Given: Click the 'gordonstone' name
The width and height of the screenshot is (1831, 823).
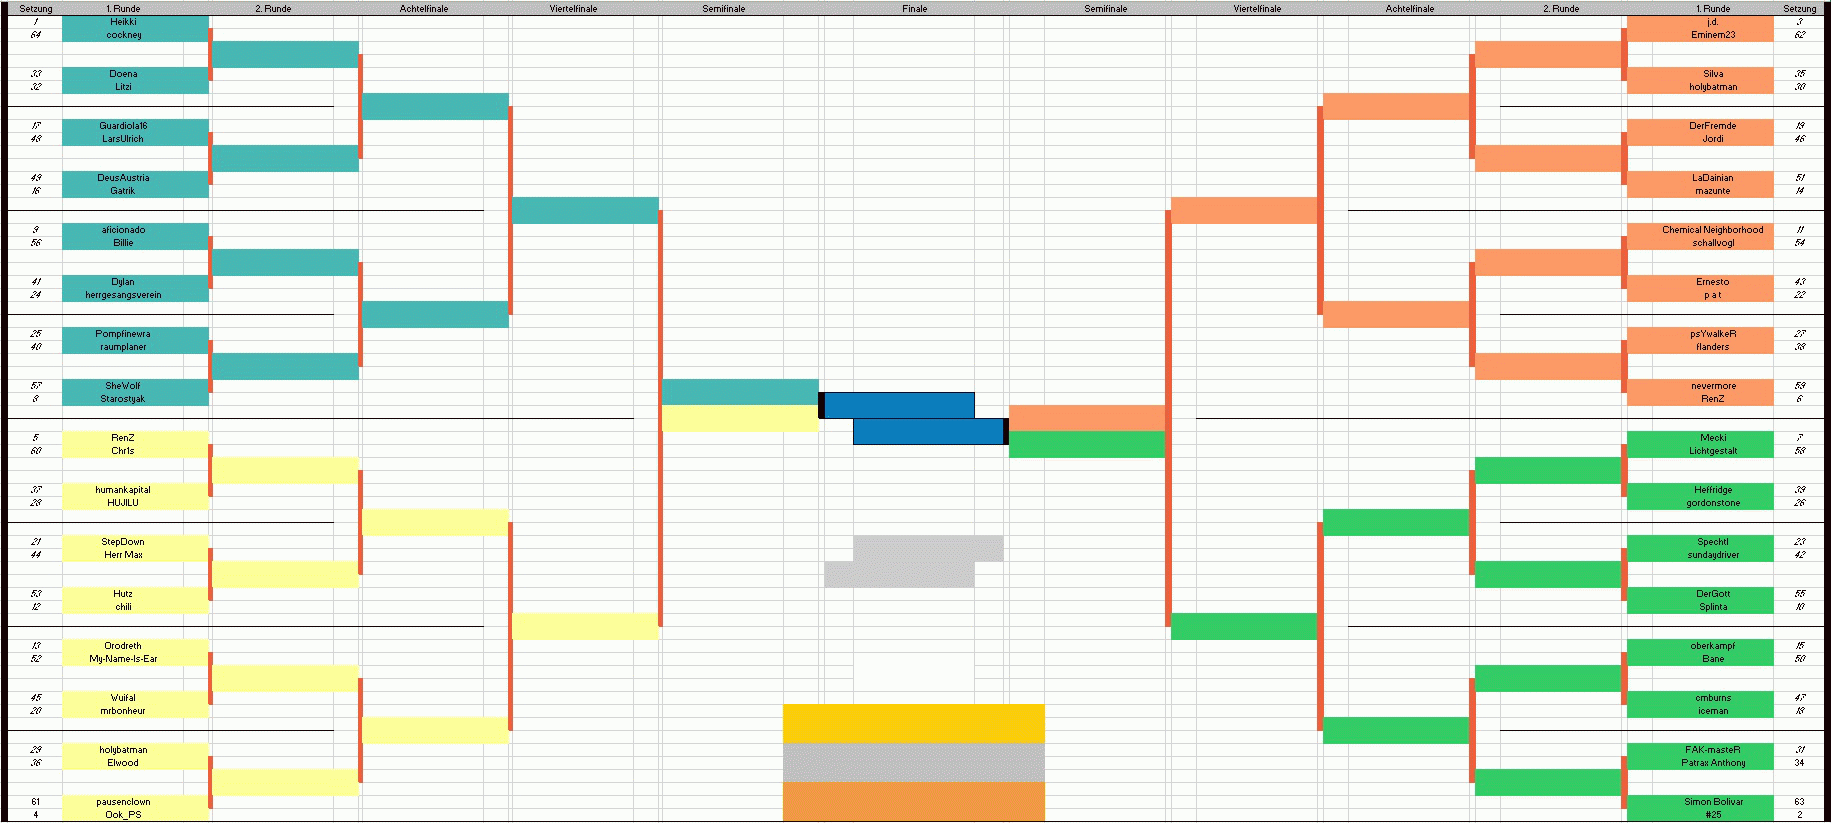Looking at the screenshot, I should [1700, 503].
